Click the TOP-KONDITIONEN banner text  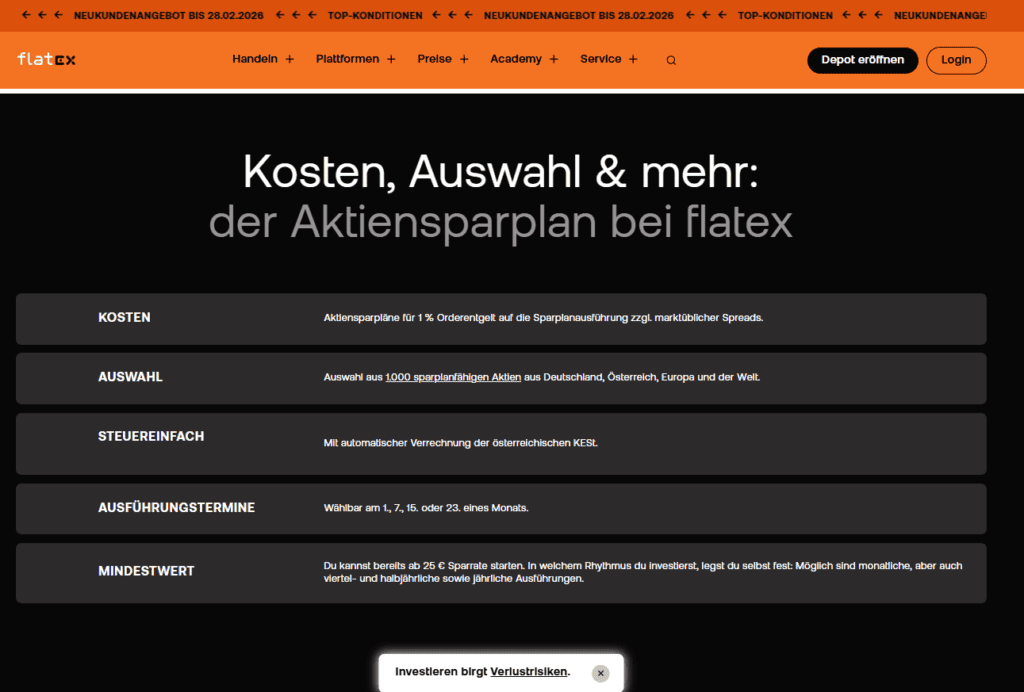click(375, 16)
